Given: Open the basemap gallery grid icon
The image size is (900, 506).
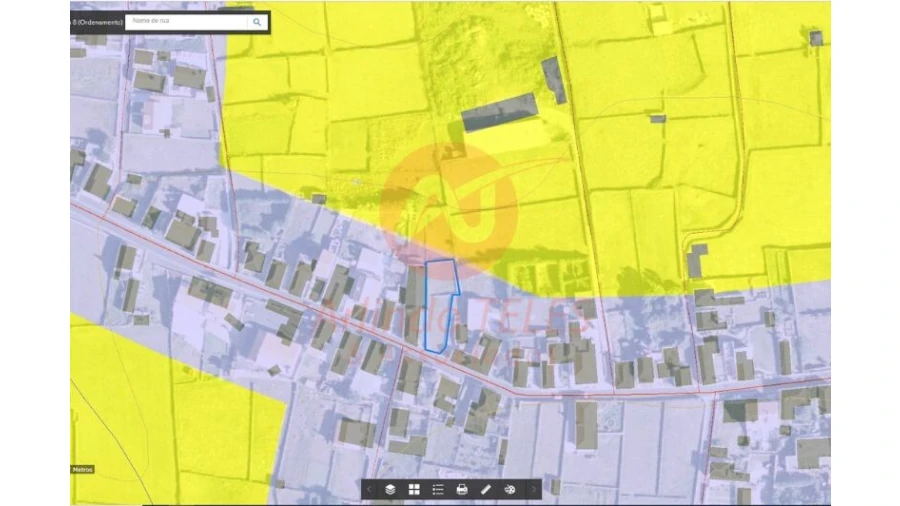Looking at the screenshot, I should [x=414, y=489].
